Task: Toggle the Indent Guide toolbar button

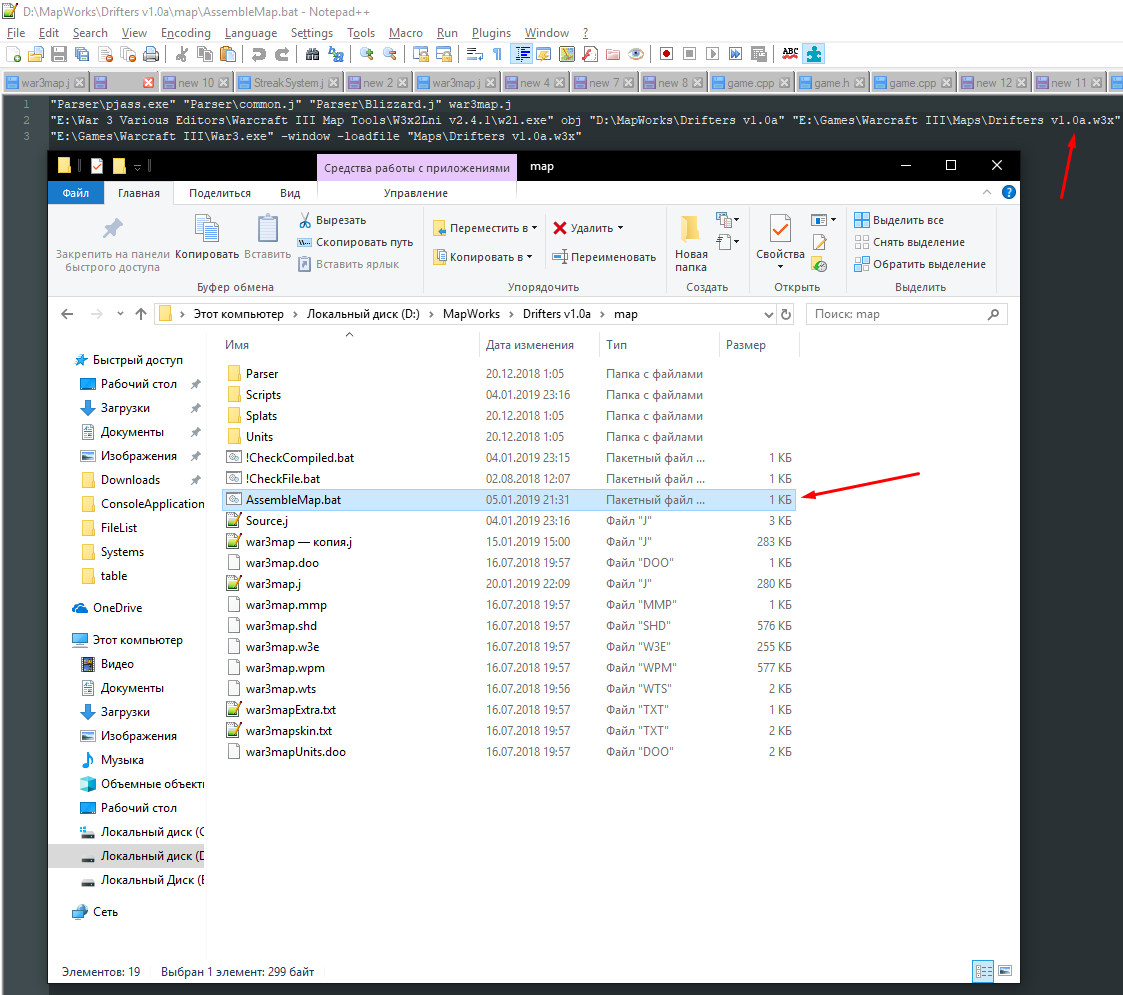Action: (521, 54)
